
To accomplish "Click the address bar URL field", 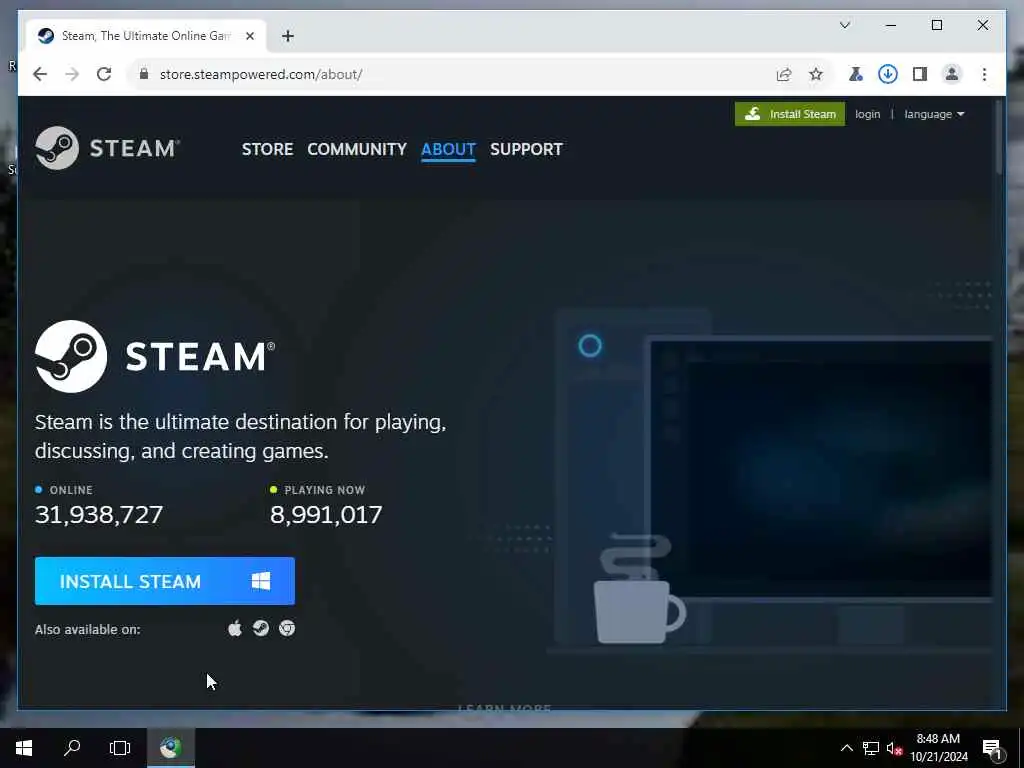I will [457, 74].
